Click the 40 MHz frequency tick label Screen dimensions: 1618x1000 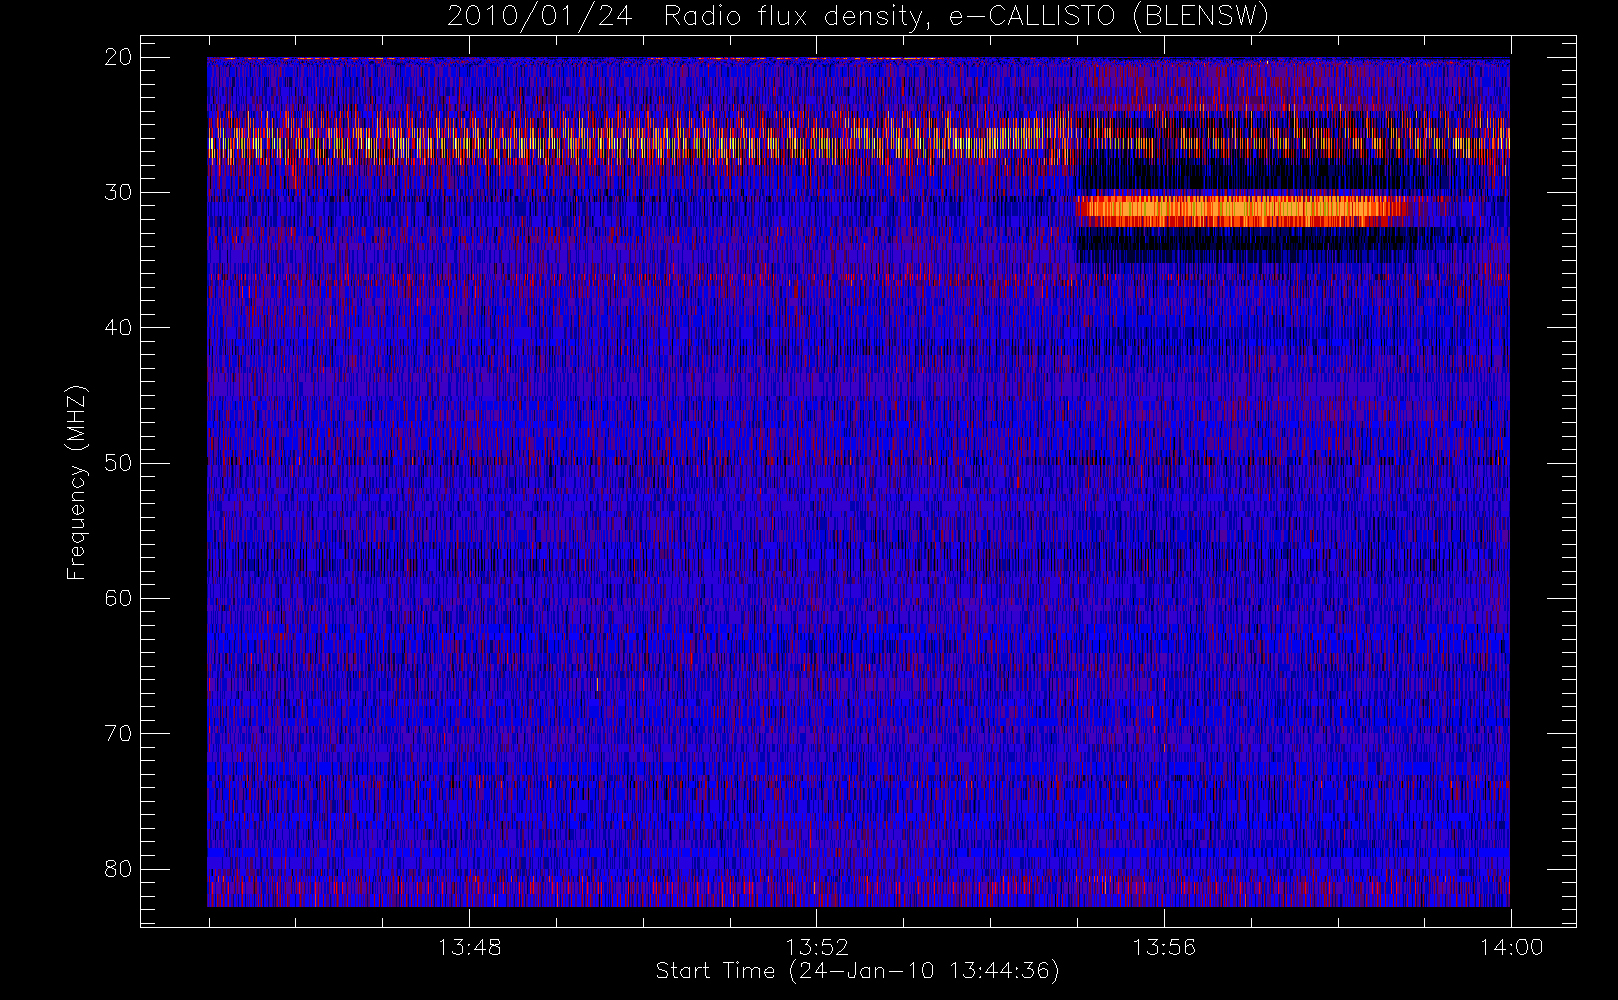(118, 327)
